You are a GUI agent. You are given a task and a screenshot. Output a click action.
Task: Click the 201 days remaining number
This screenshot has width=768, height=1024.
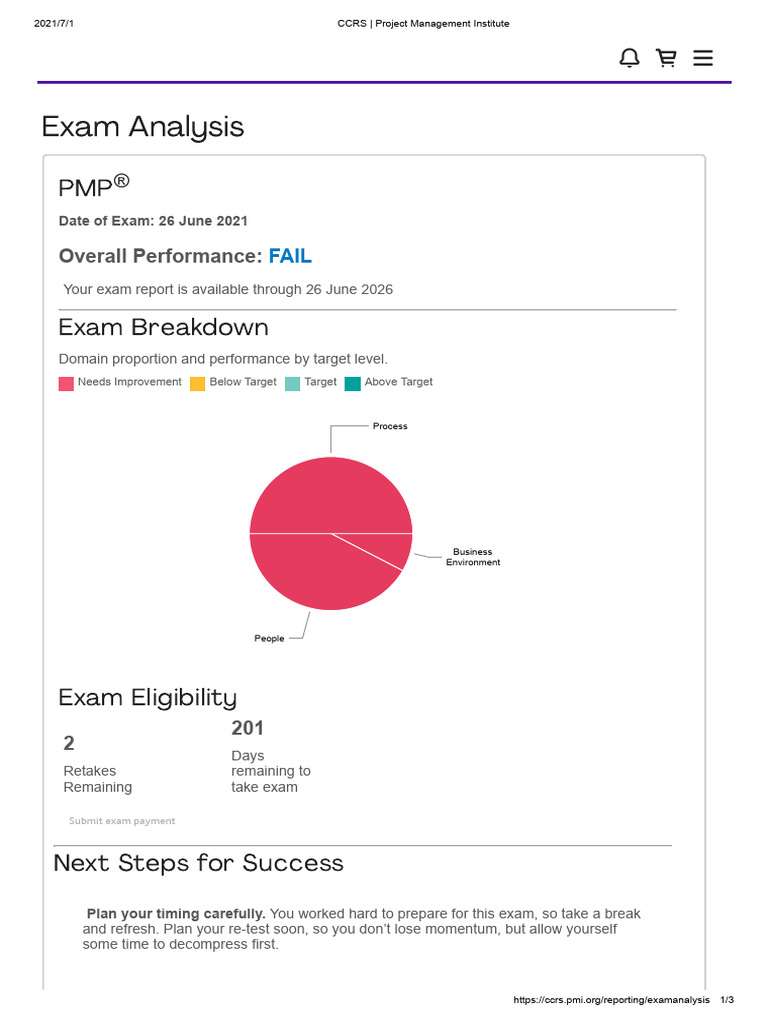[248, 728]
